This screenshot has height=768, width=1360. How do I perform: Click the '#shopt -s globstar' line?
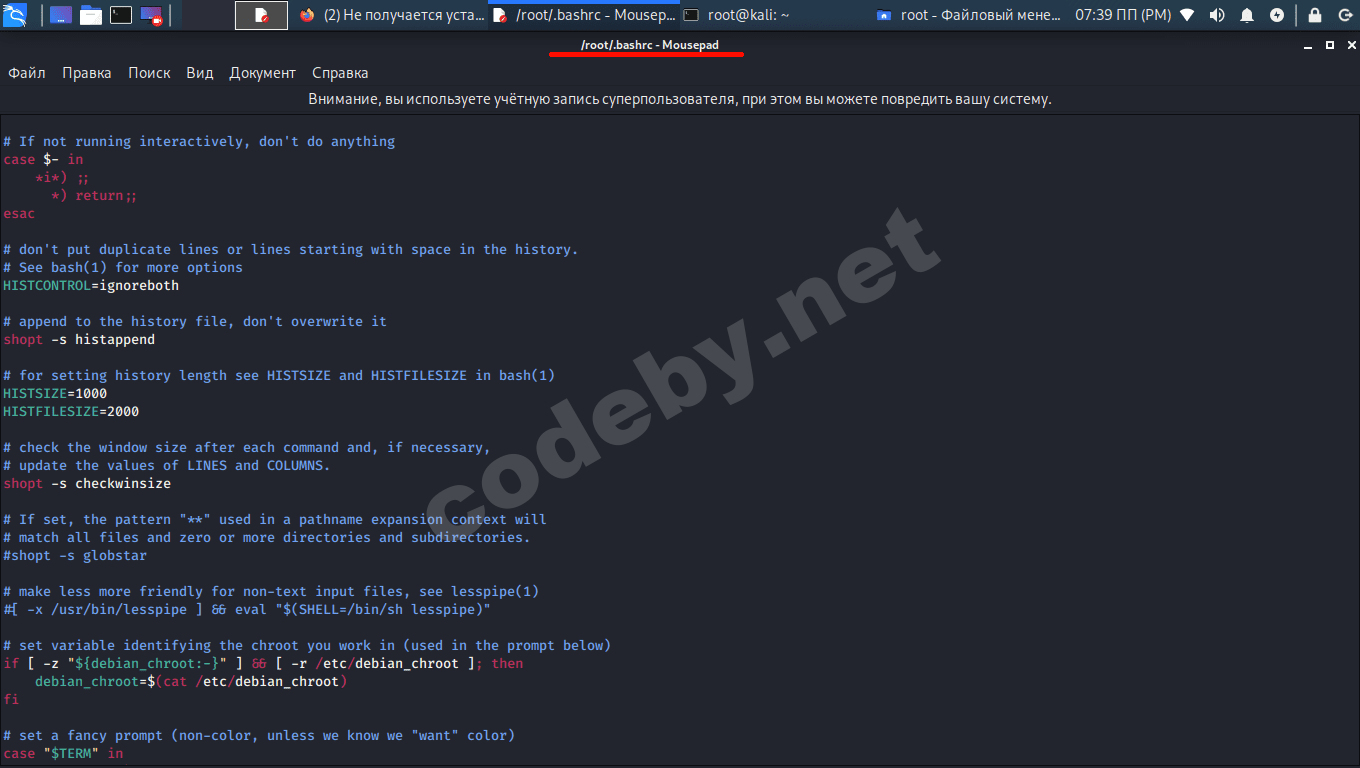point(75,555)
